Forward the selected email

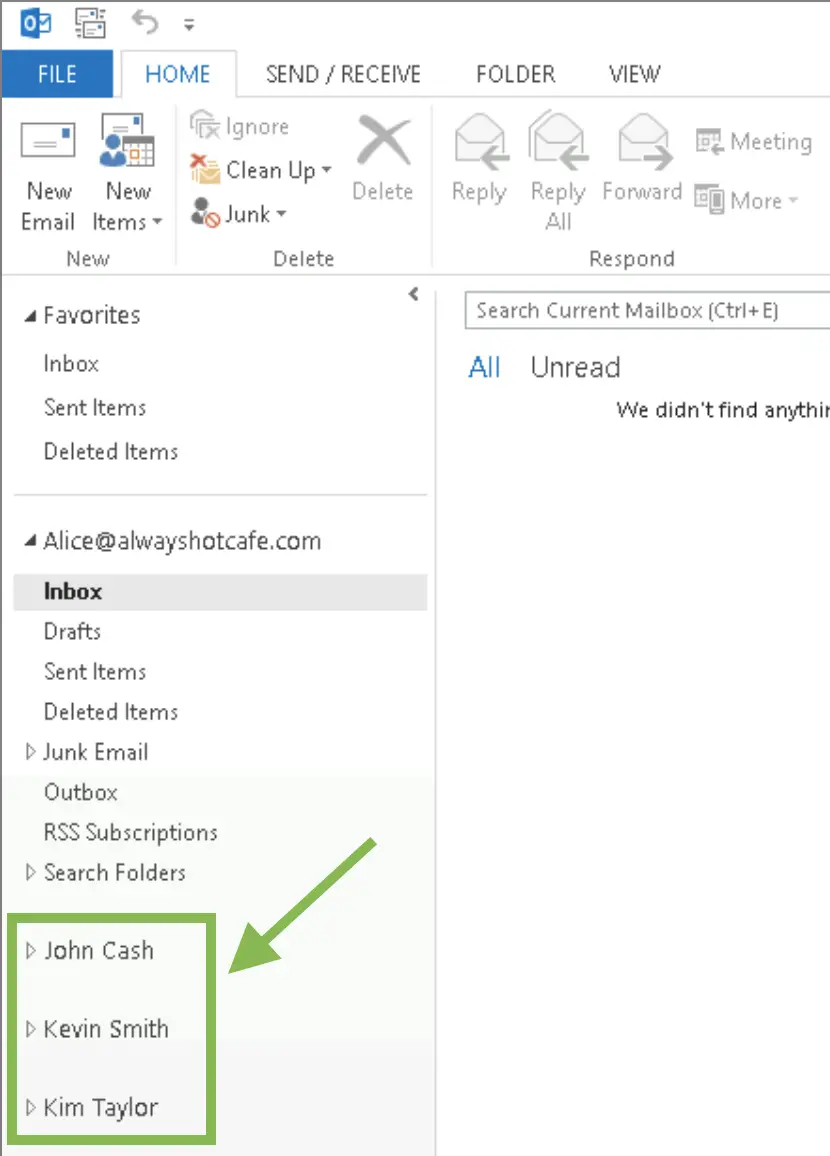[x=641, y=160]
